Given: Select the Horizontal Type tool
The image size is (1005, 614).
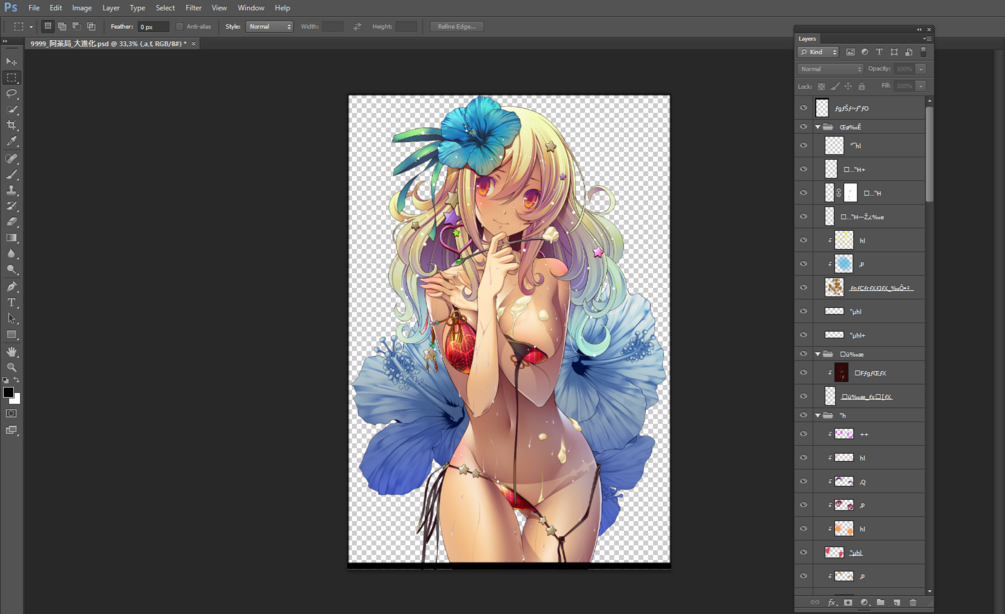Looking at the screenshot, I should 12,303.
